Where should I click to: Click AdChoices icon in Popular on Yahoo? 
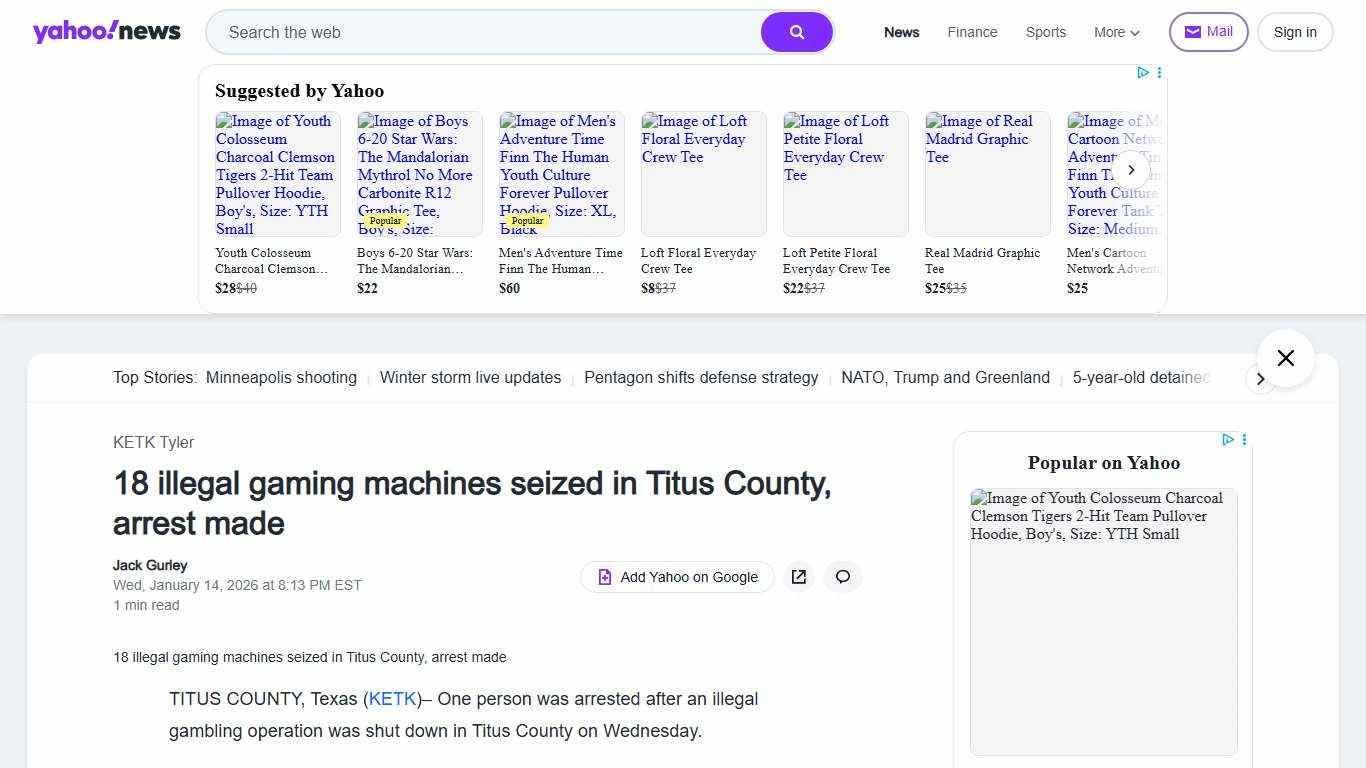click(x=1228, y=440)
